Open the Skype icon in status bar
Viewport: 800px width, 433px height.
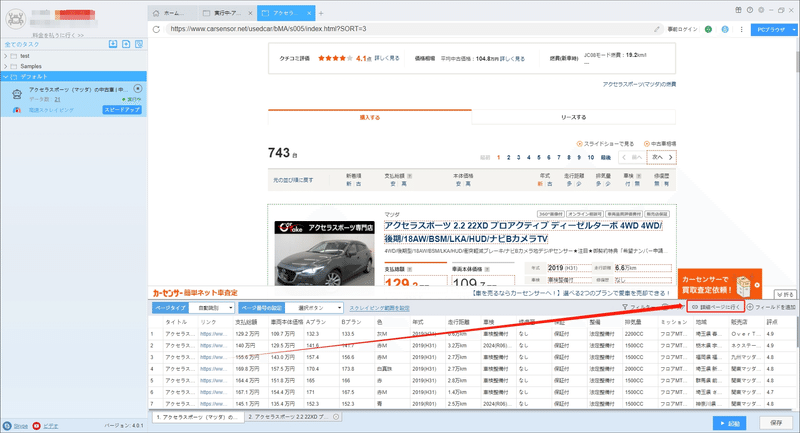pos(7,426)
